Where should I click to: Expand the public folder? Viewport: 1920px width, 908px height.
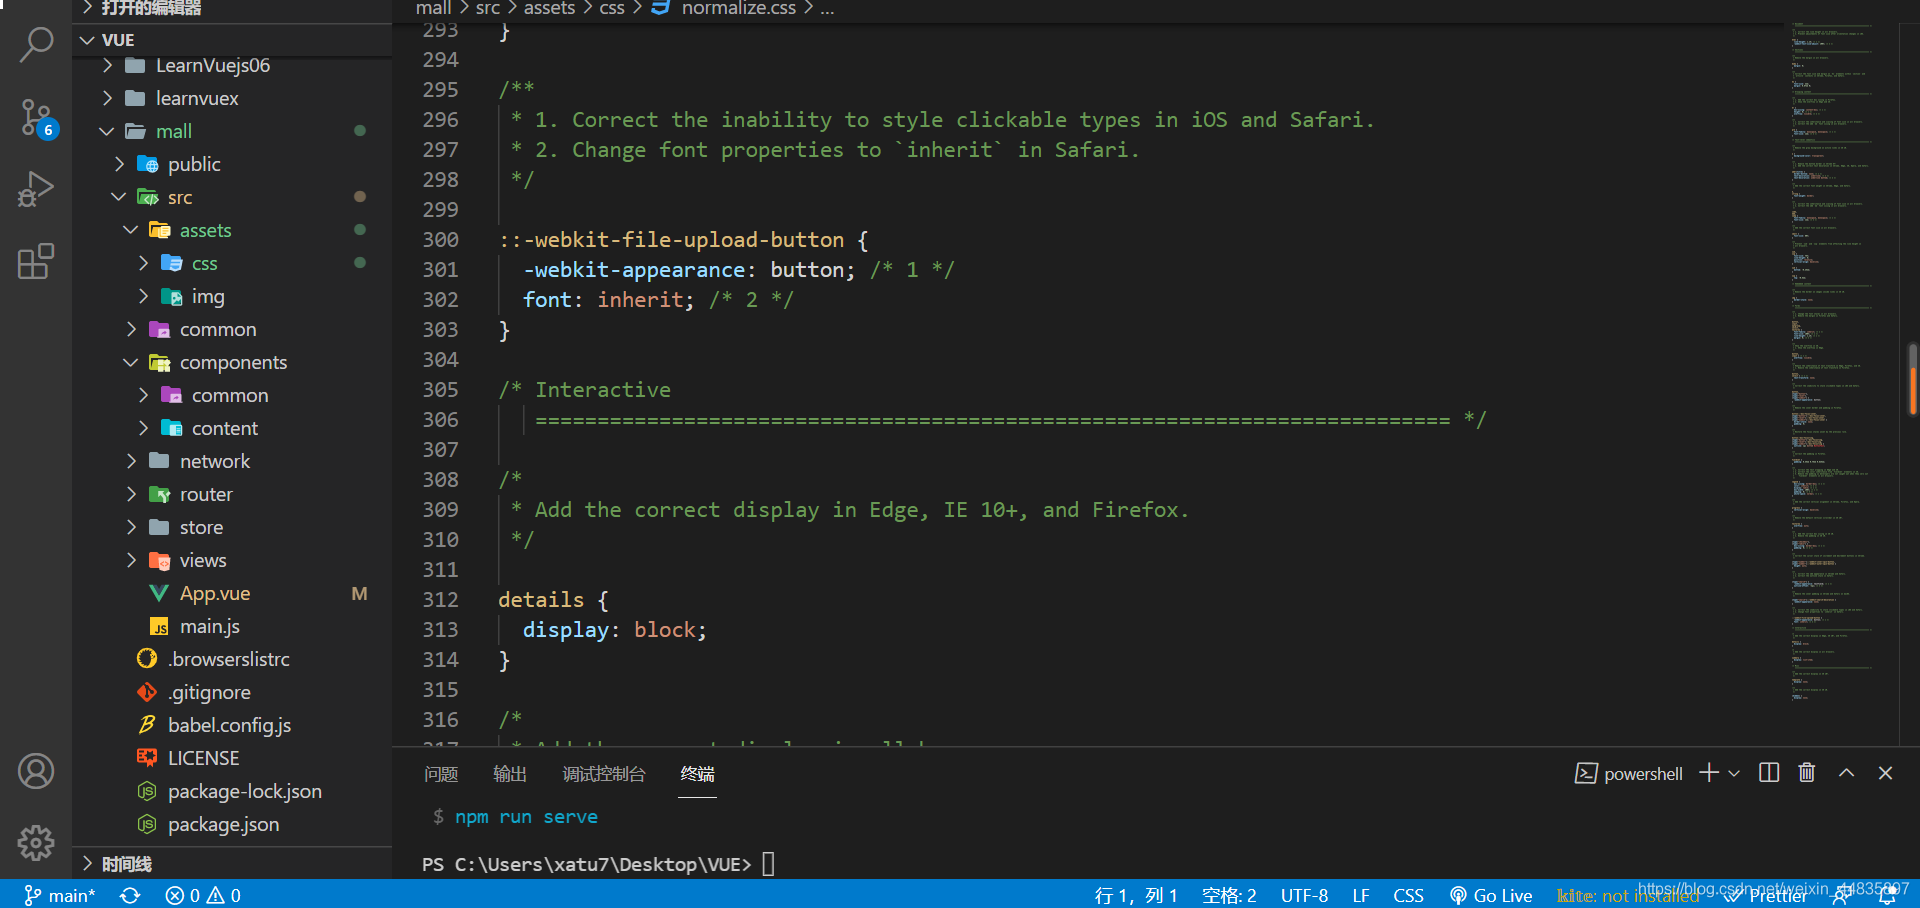(232, 164)
